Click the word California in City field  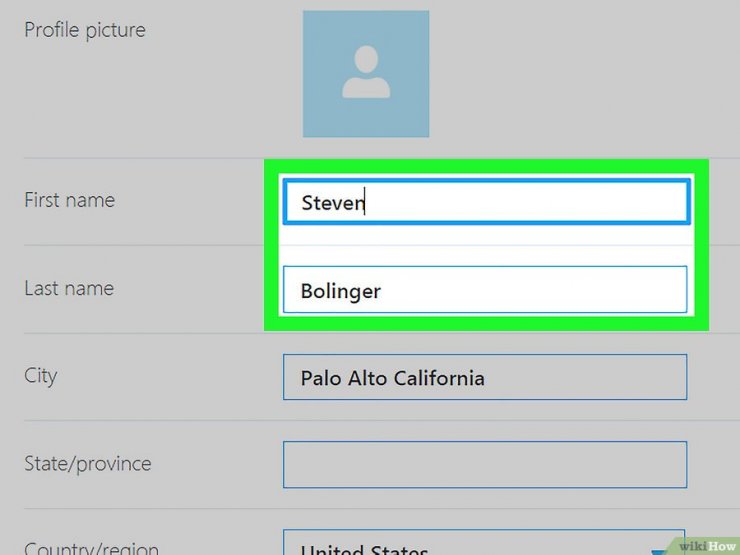(439, 378)
